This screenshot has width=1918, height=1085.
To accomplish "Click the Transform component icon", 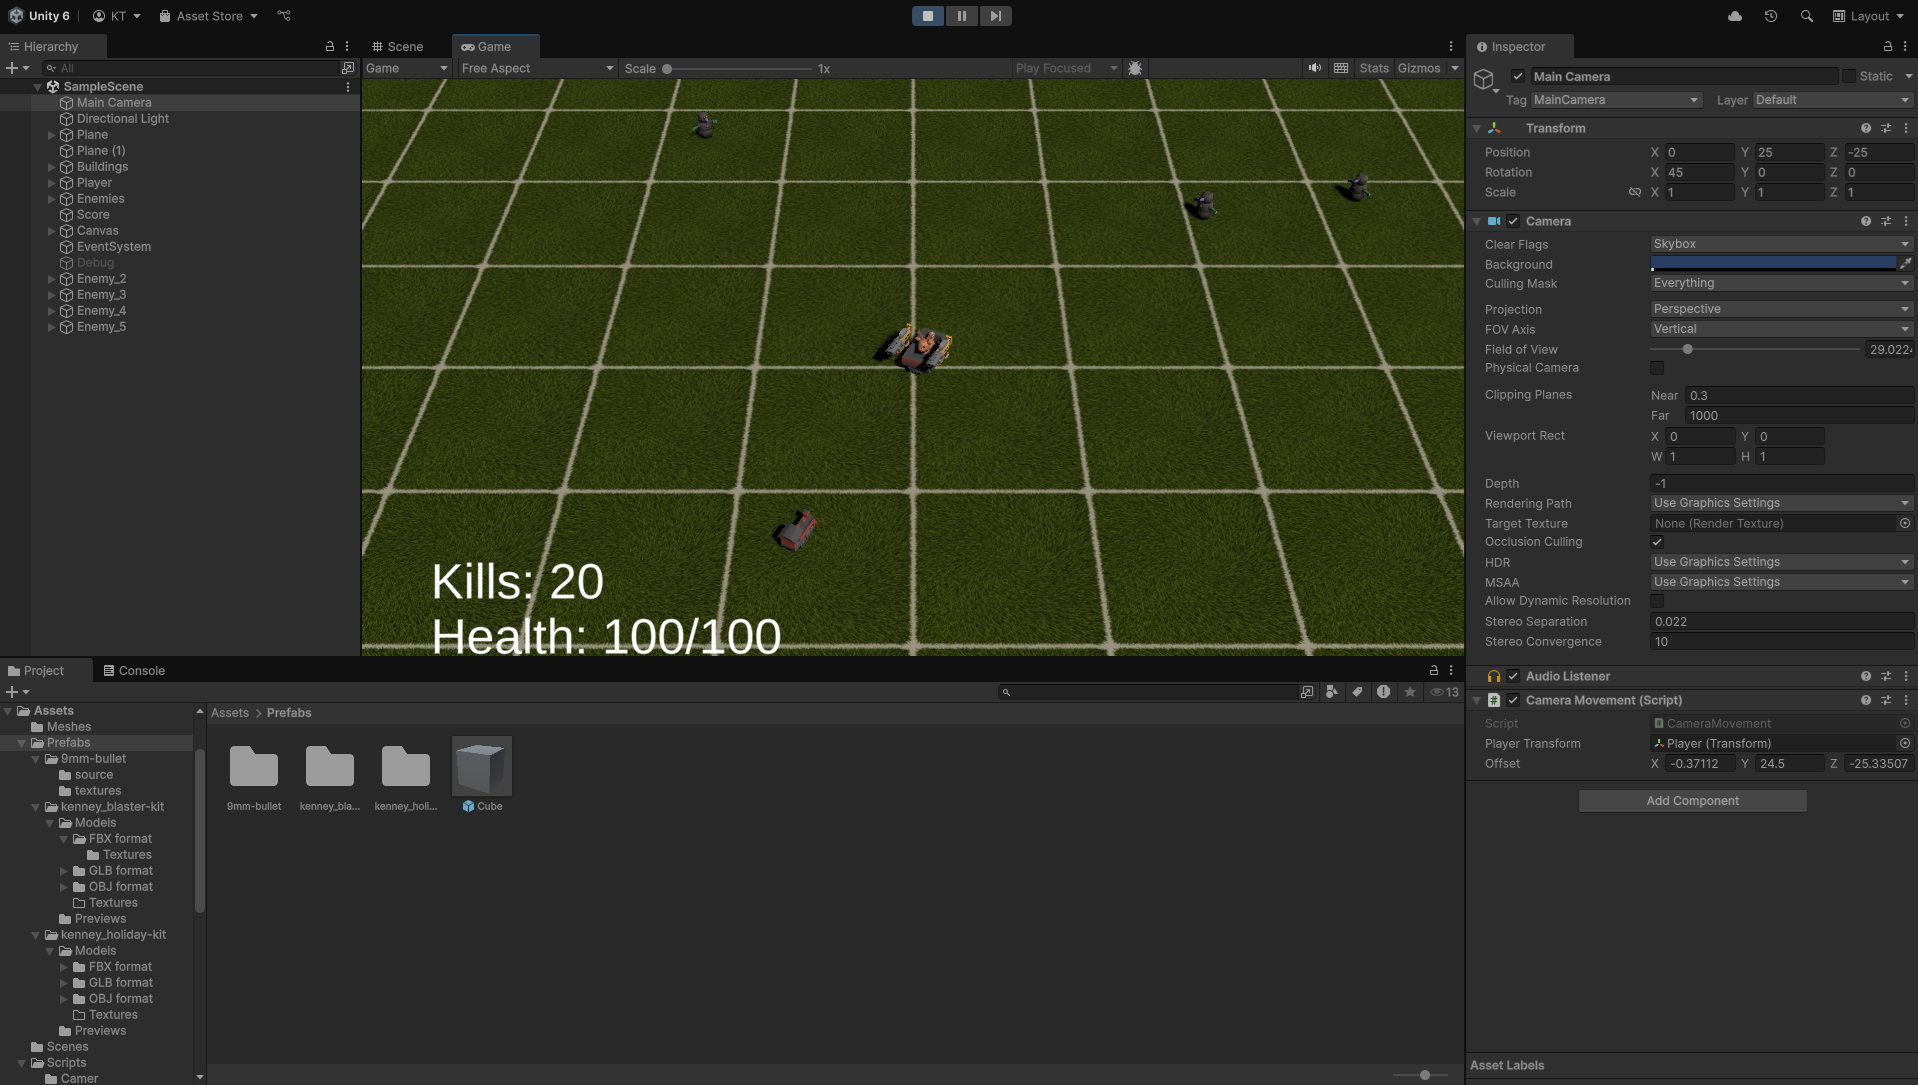I will [x=1494, y=128].
